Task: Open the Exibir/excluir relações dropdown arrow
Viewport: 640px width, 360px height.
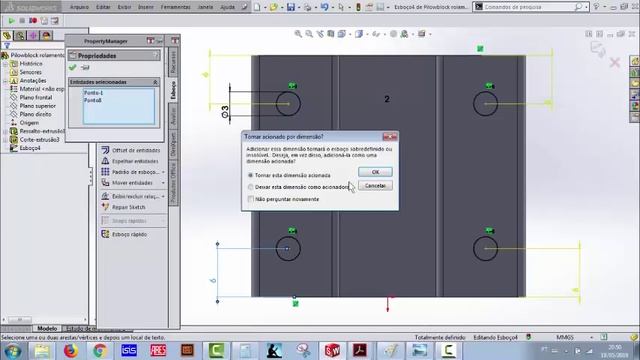Action: coord(163,196)
